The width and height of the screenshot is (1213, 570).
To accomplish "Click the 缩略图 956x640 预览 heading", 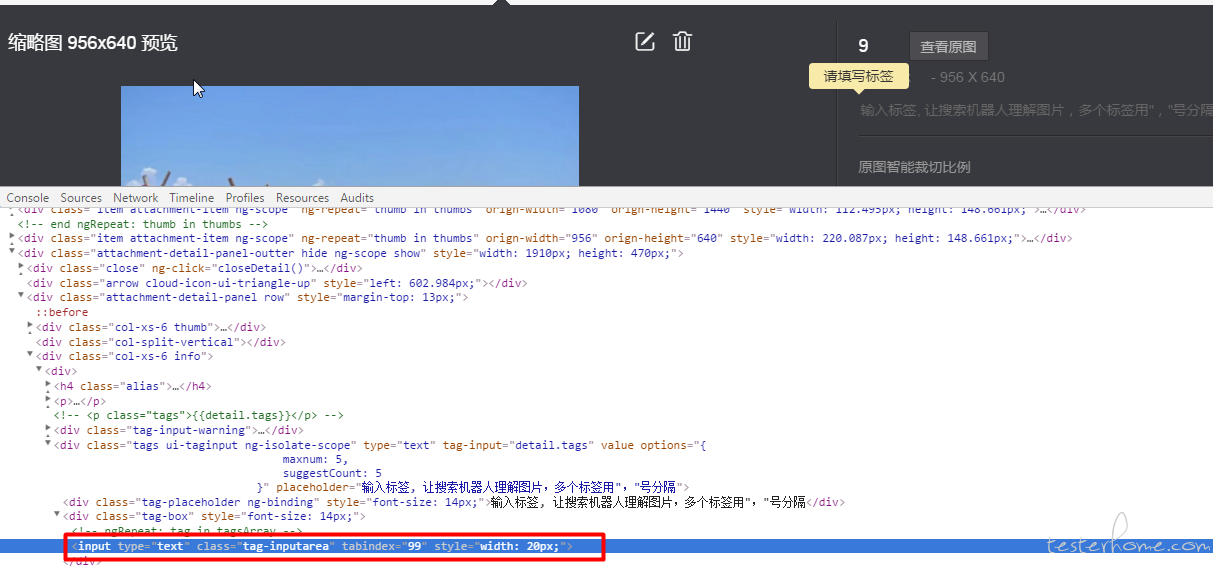I will pos(93,43).
